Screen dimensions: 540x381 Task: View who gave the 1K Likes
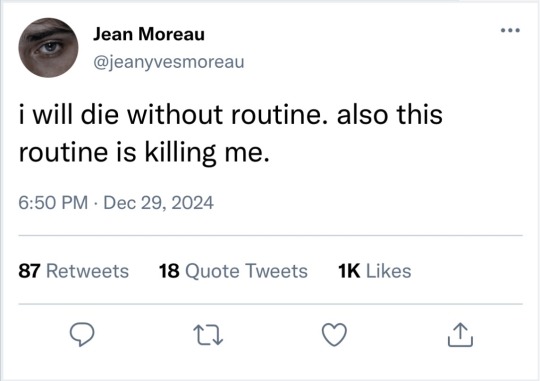pos(375,271)
